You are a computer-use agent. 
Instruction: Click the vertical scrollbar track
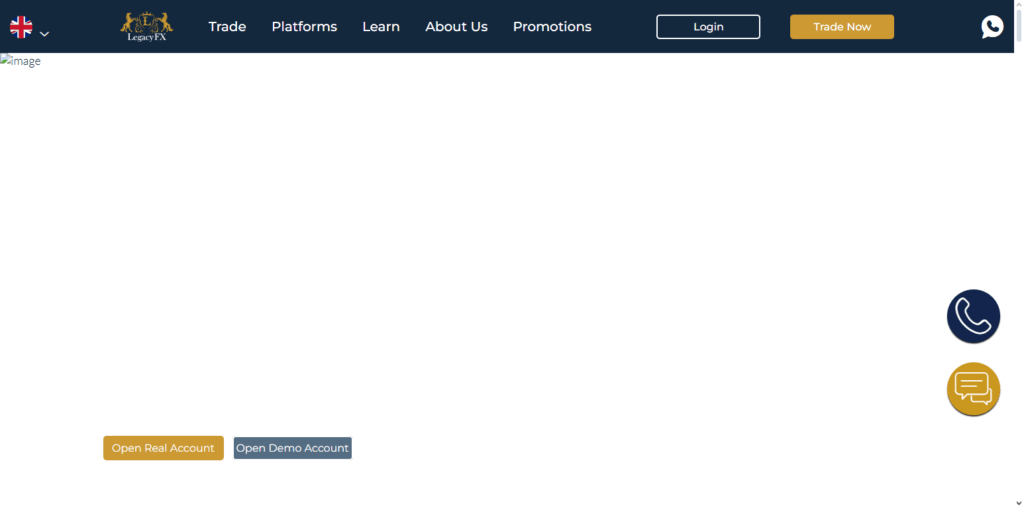[x=1018, y=250]
